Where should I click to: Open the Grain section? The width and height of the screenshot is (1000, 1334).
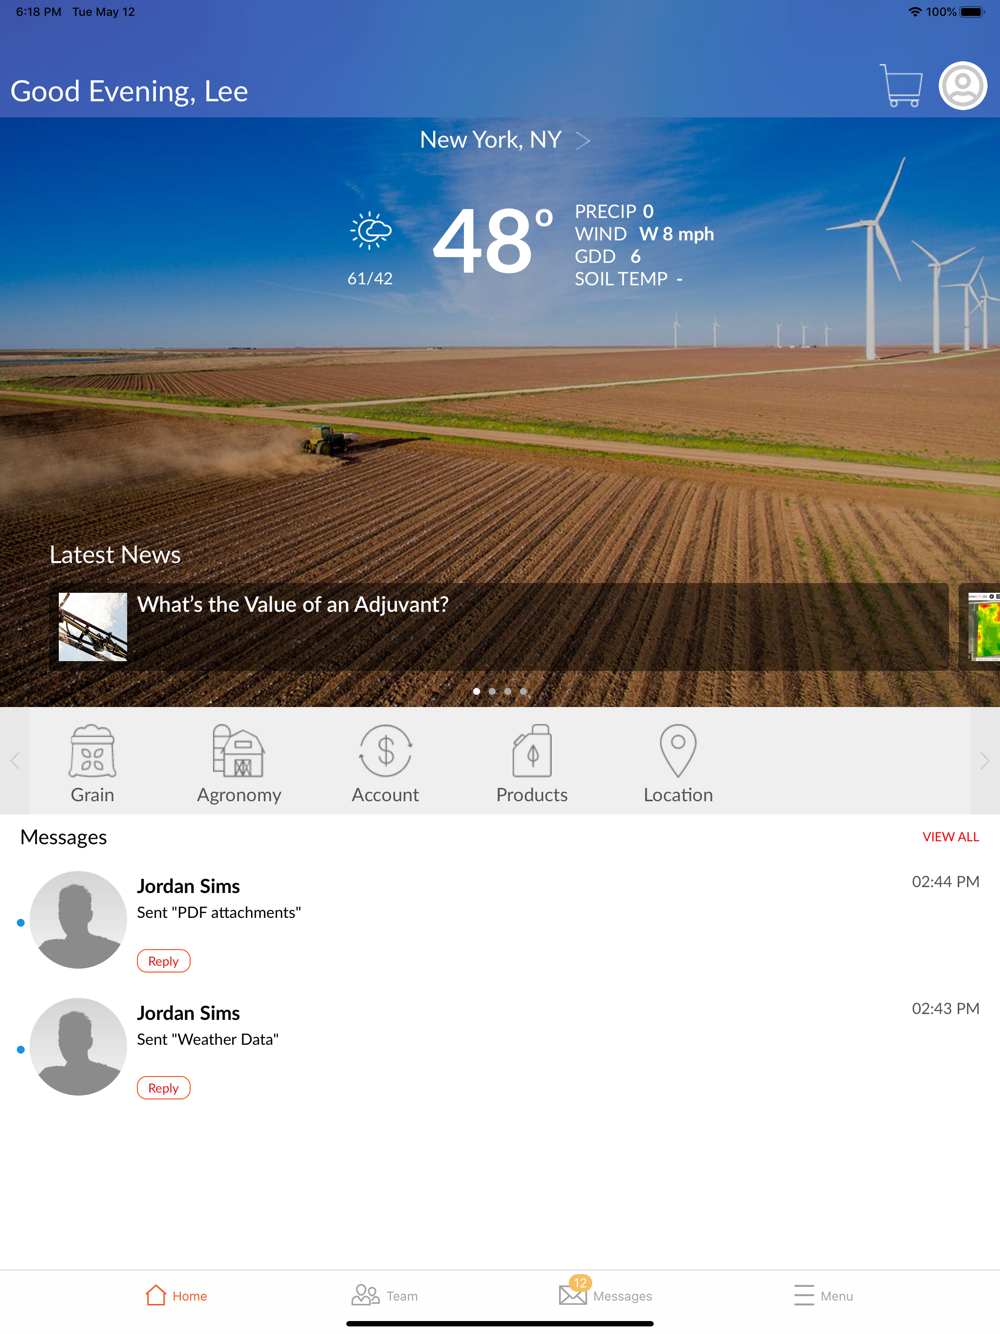coord(92,764)
